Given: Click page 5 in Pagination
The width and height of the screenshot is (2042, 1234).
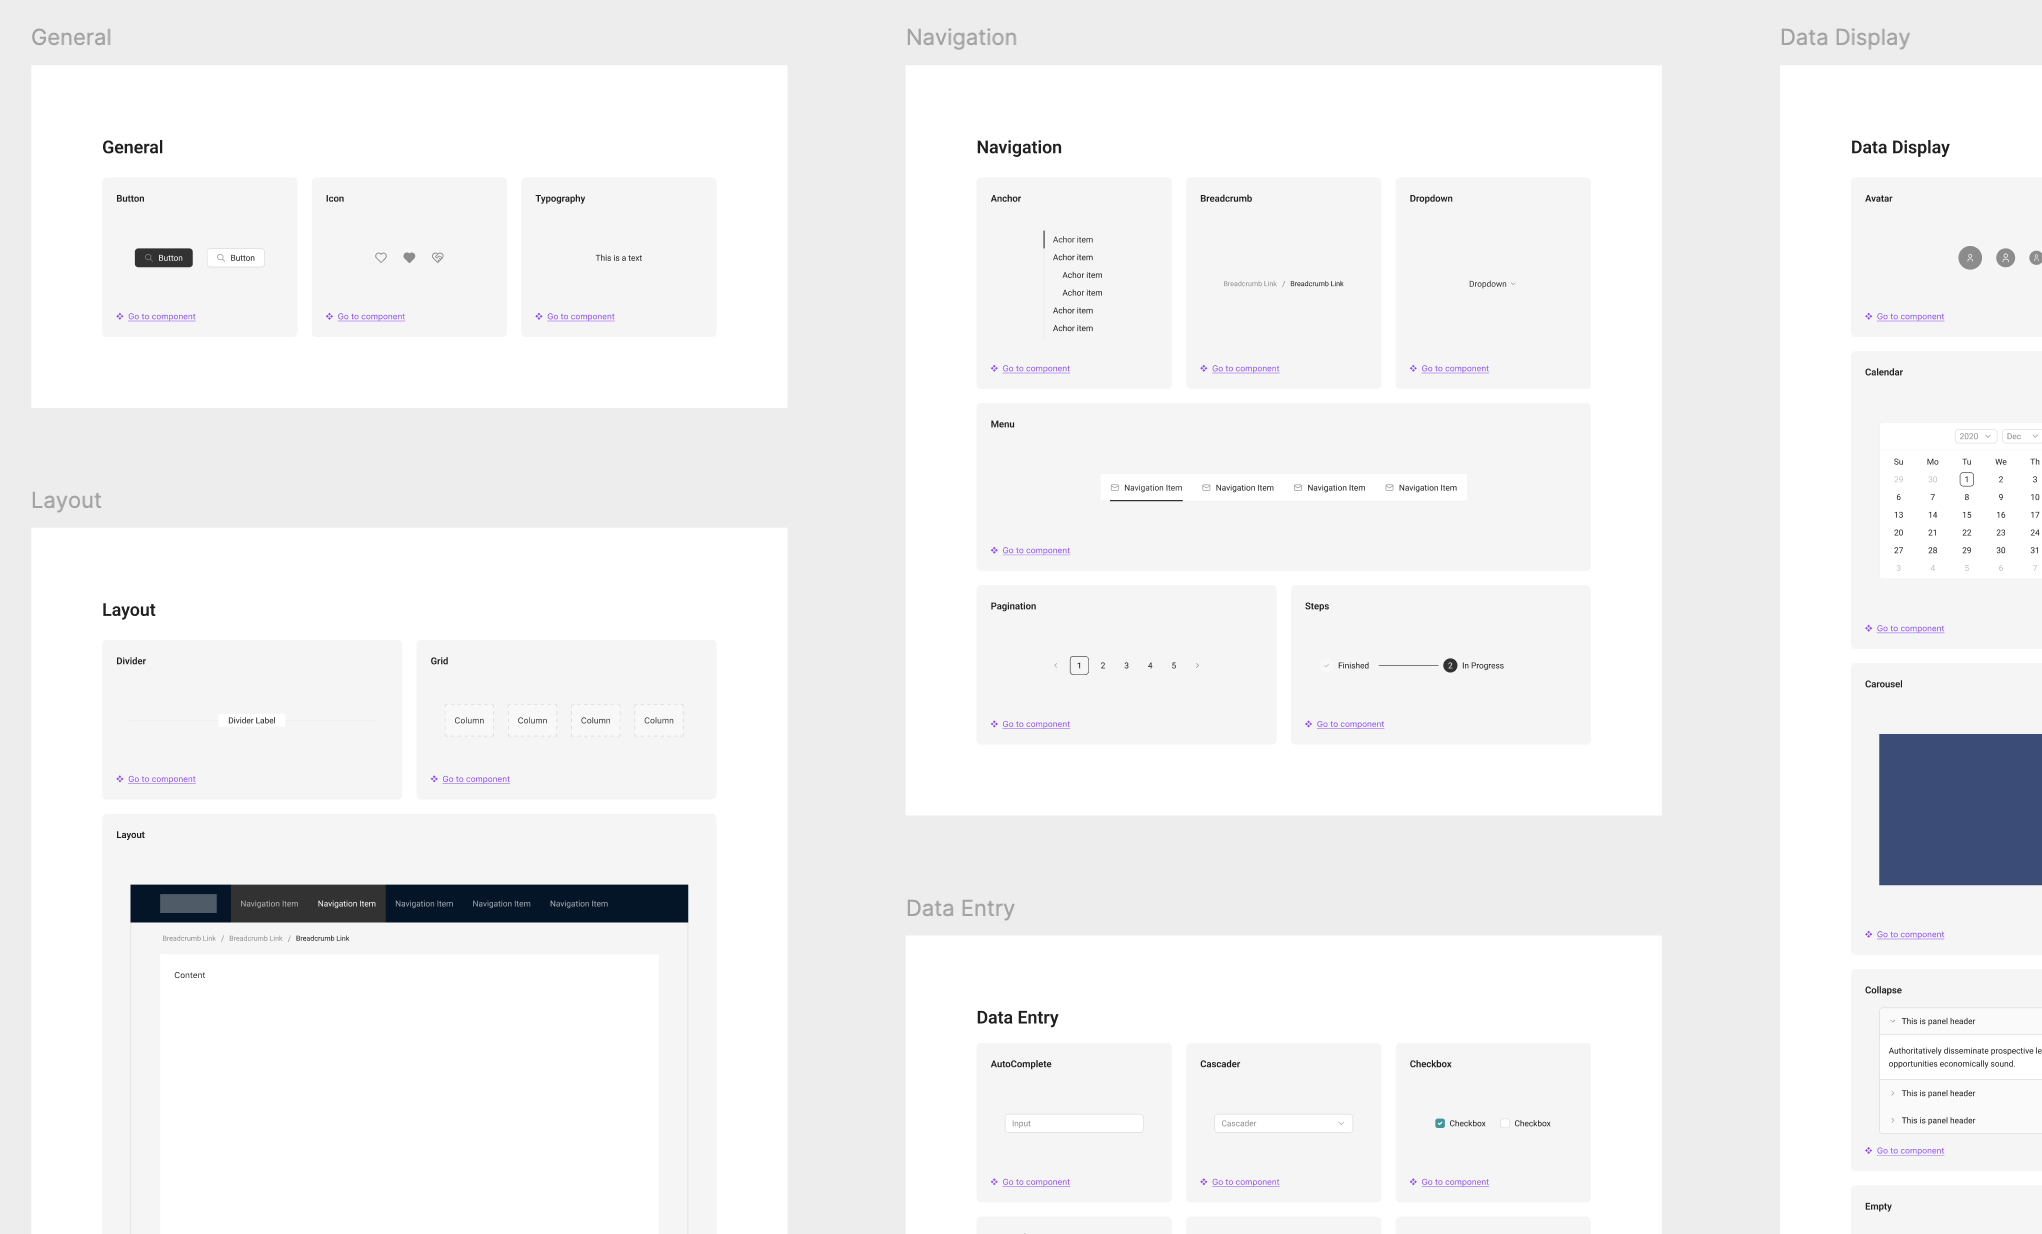Looking at the screenshot, I should [x=1174, y=665].
